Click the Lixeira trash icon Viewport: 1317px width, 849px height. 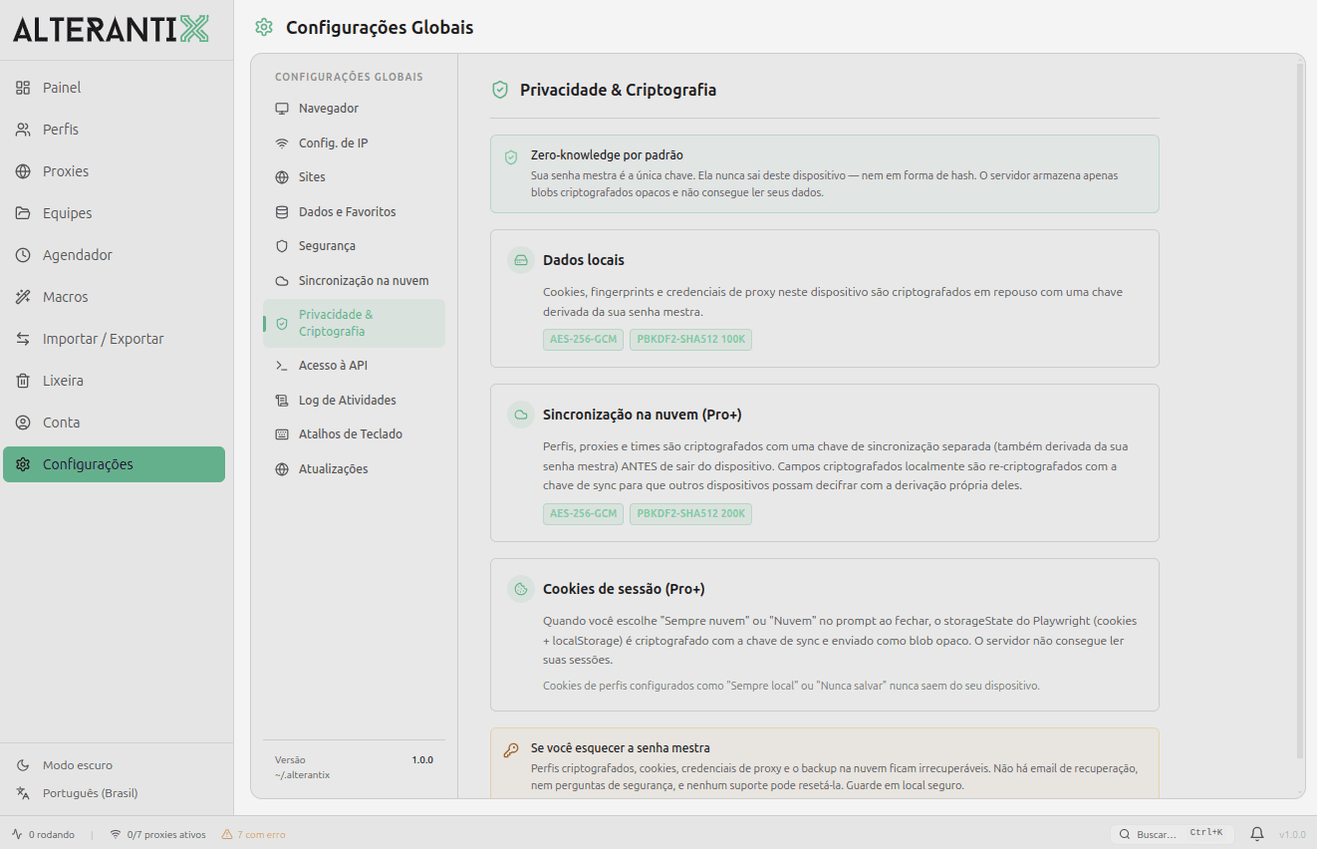pyautogui.click(x=23, y=381)
